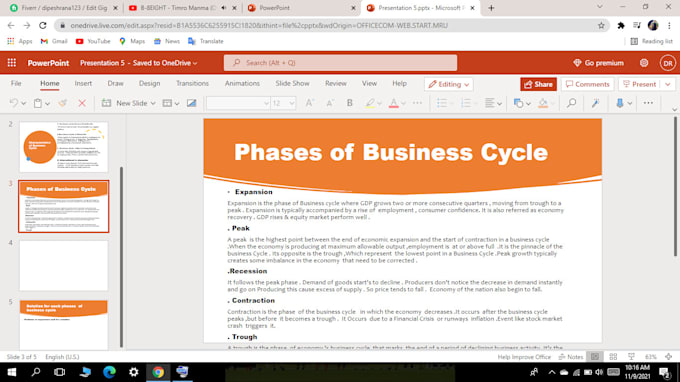Image resolution: width=680 pixels, height=382 pixels.
Task: Start Slide Show from the status bar icon
Action: 631,357
